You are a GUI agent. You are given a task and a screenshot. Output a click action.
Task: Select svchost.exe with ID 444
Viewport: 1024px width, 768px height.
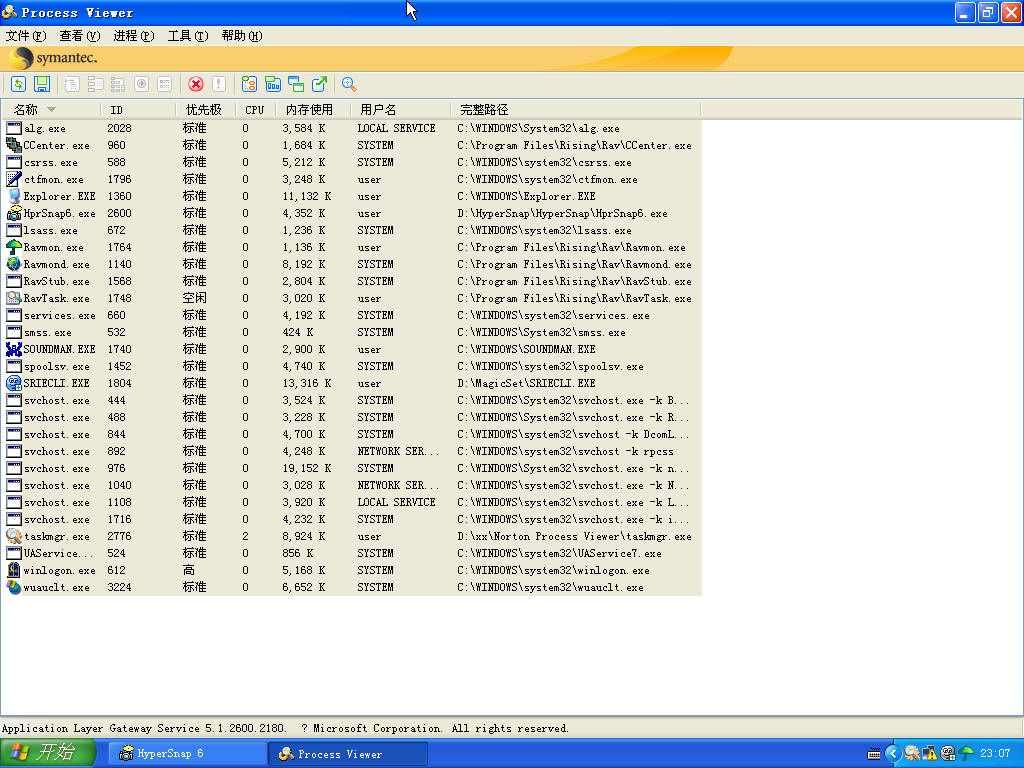point(353,400)
